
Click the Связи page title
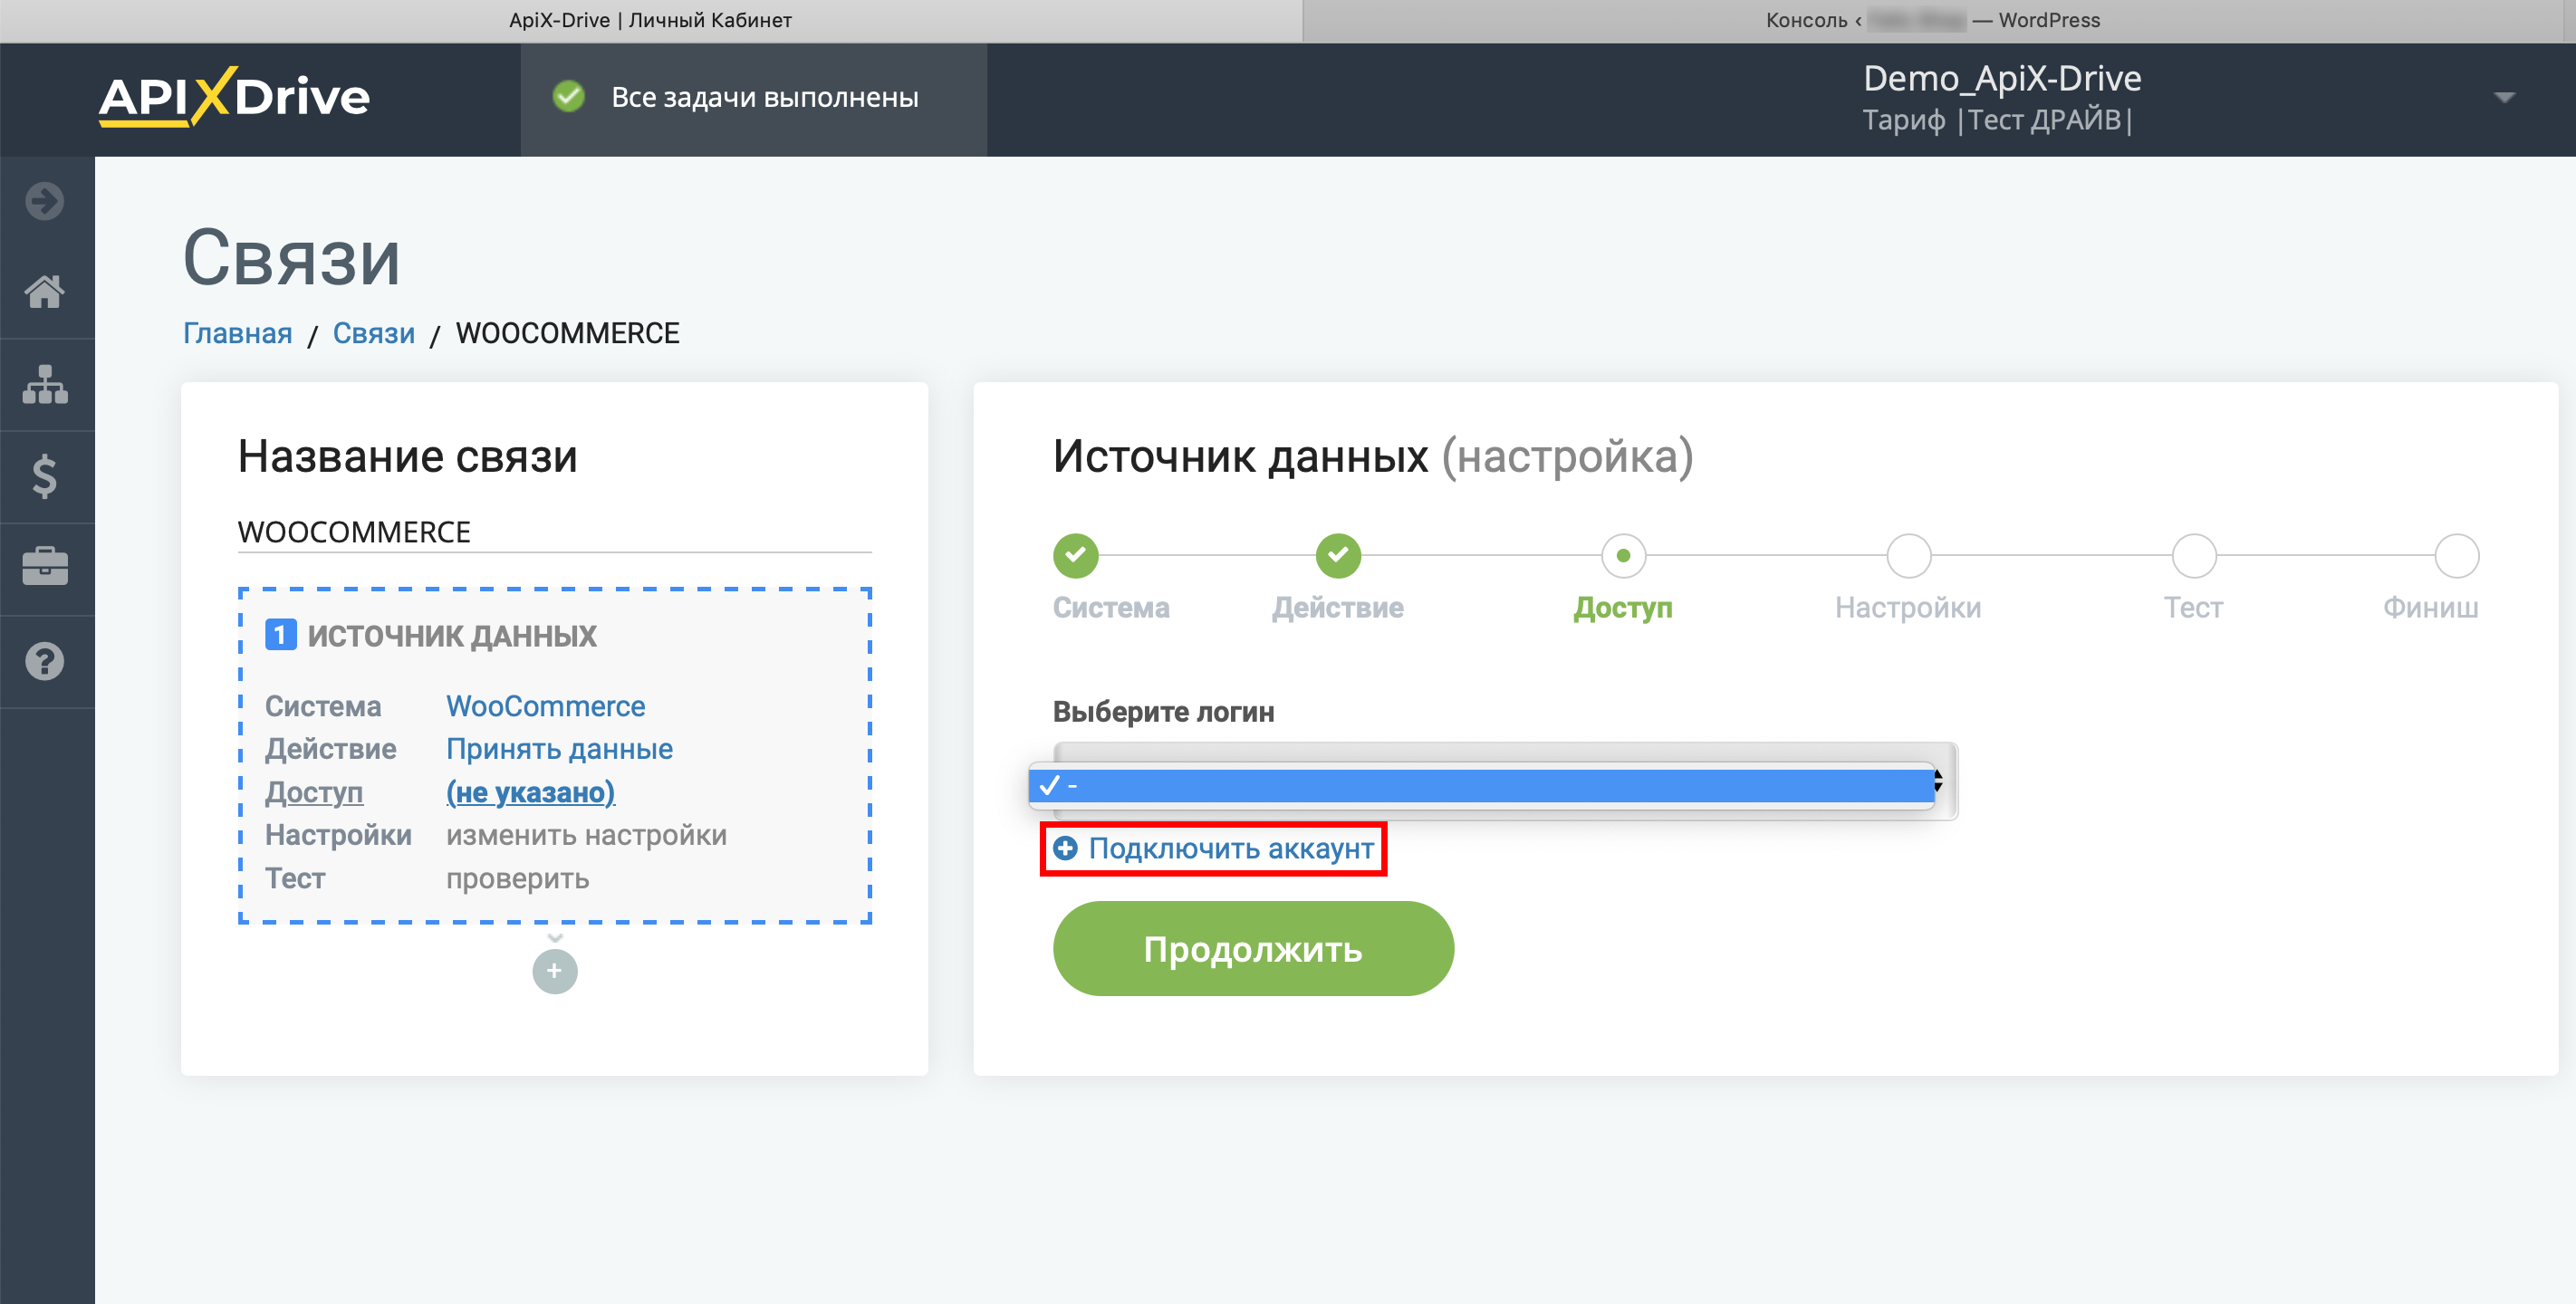coord(292,257)
